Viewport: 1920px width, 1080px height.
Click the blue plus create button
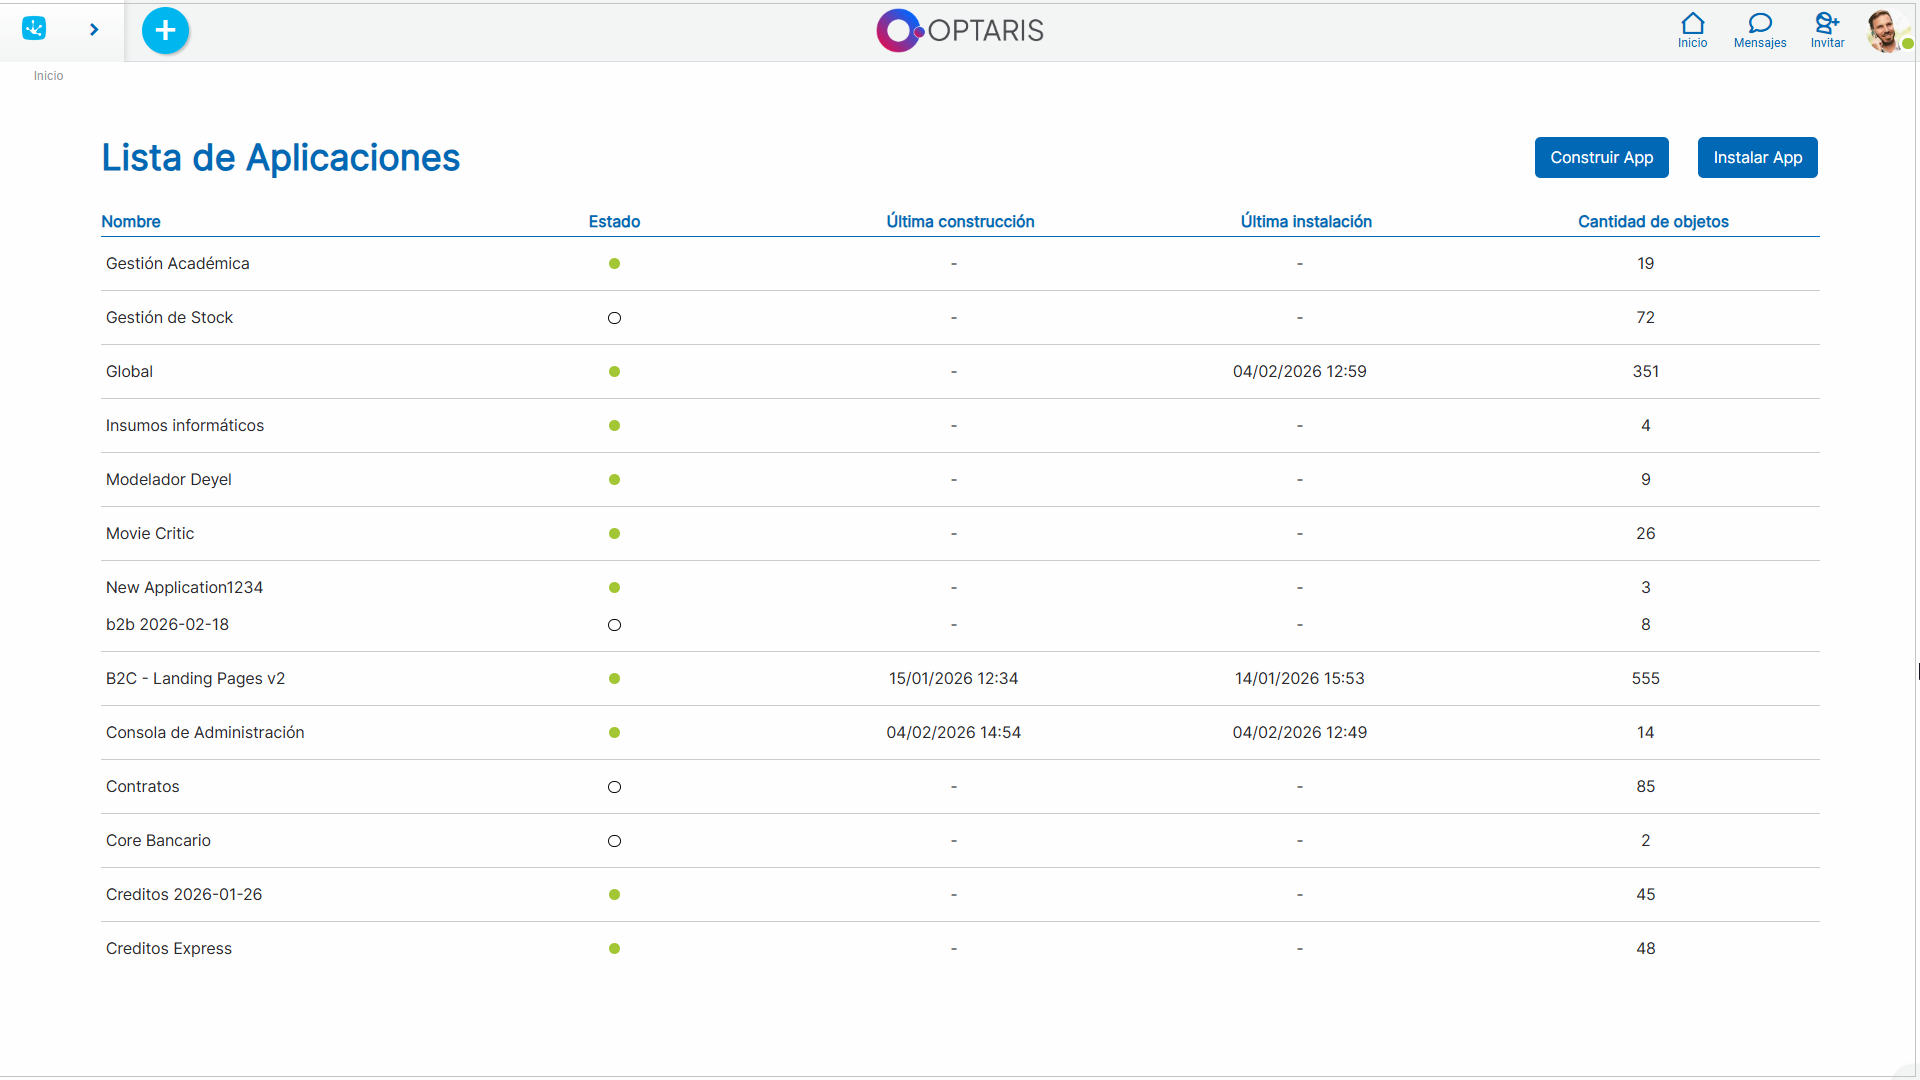click(165, 30)
